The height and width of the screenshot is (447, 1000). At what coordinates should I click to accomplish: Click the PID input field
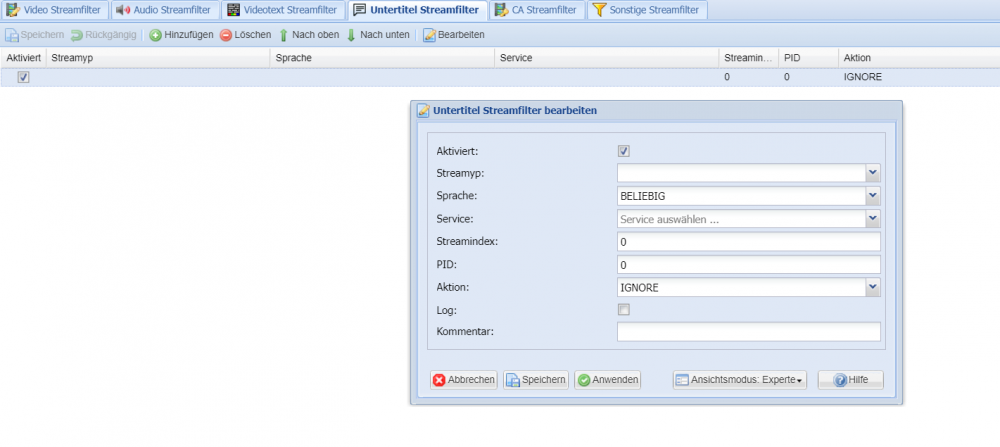(x=749, y=265)
